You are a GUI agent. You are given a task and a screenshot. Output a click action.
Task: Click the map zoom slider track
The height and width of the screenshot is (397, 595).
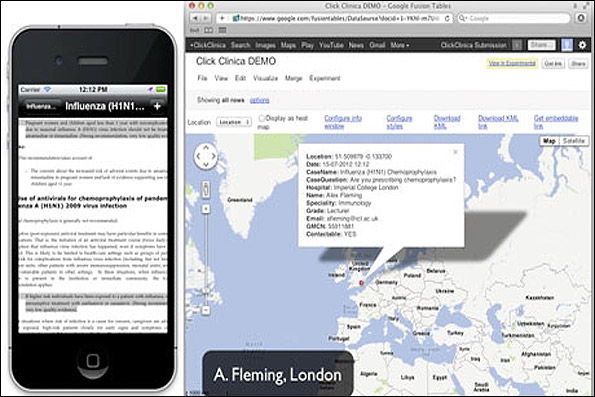click(206, 259)
